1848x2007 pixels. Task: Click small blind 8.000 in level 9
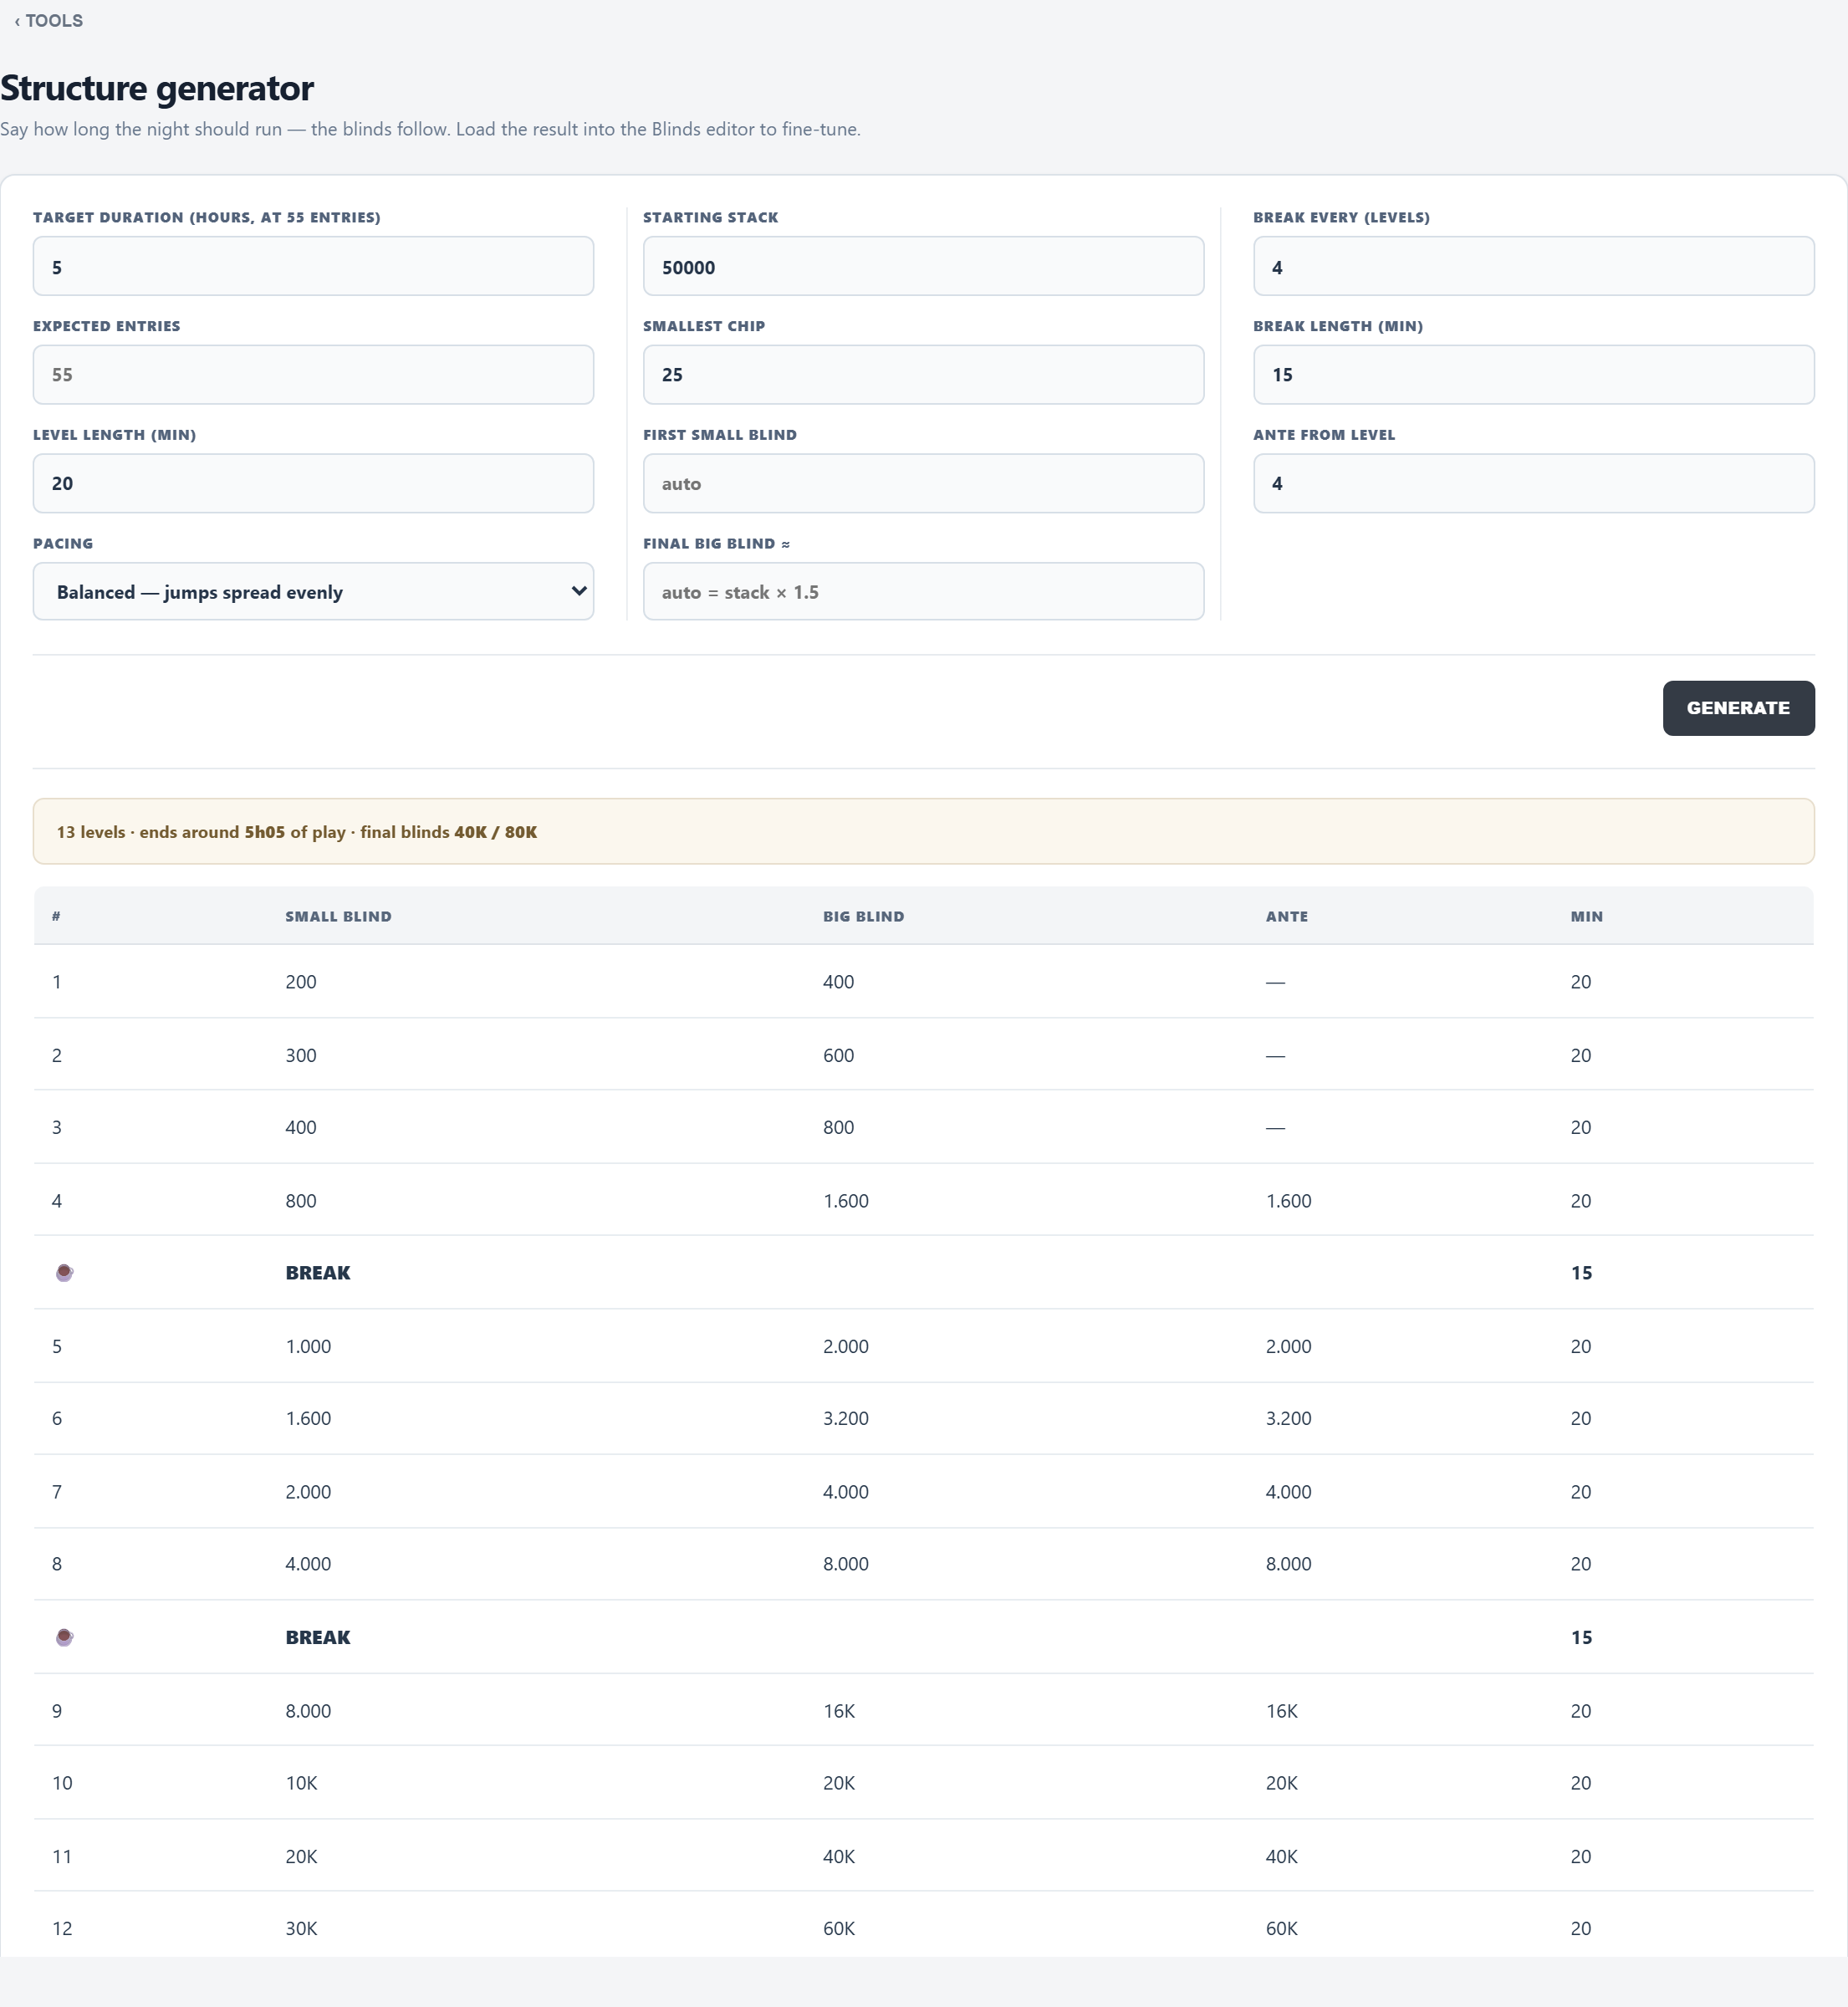(307, 1711)
